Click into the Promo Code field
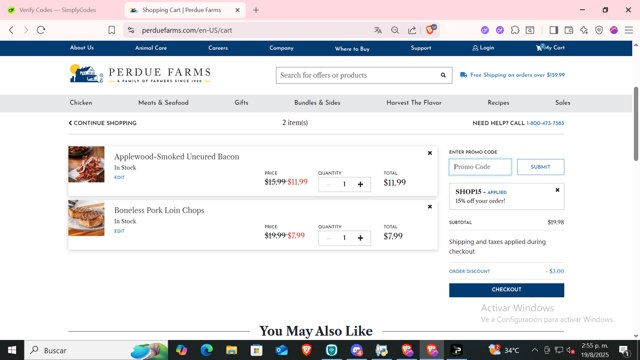The image size is (640, 360). pos(480,167)
